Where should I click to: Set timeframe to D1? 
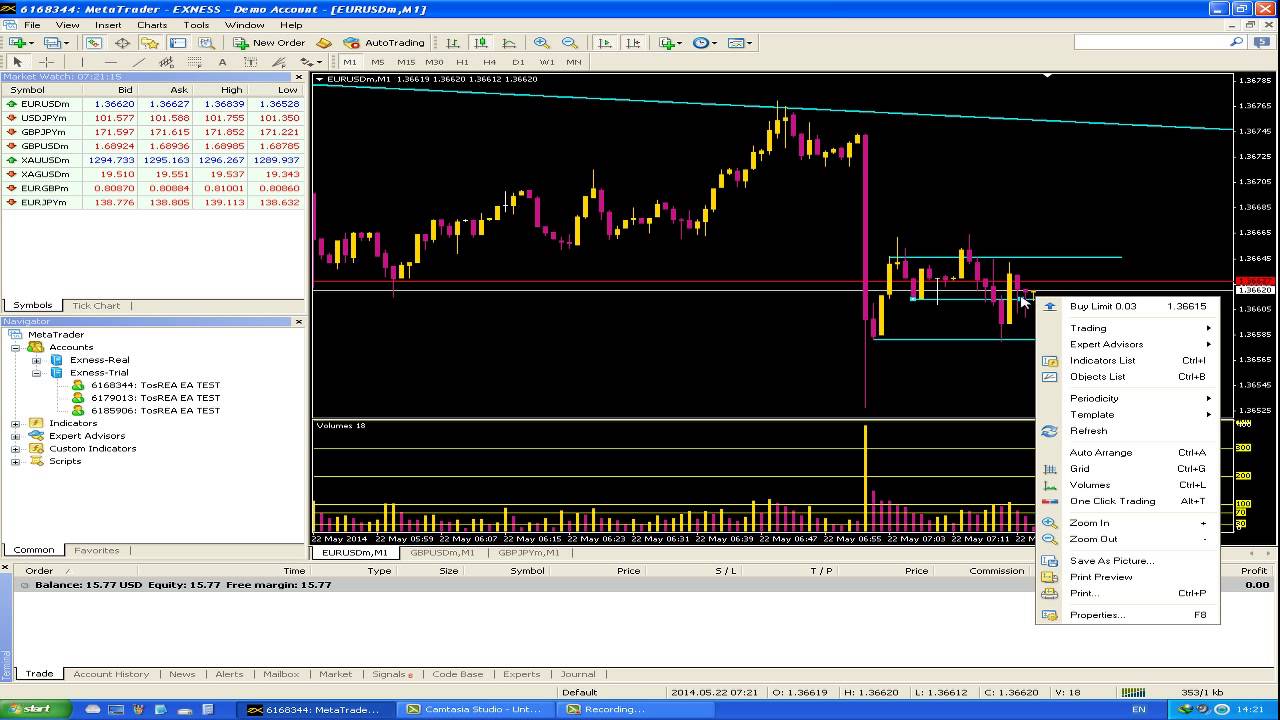tap(518, 62)
